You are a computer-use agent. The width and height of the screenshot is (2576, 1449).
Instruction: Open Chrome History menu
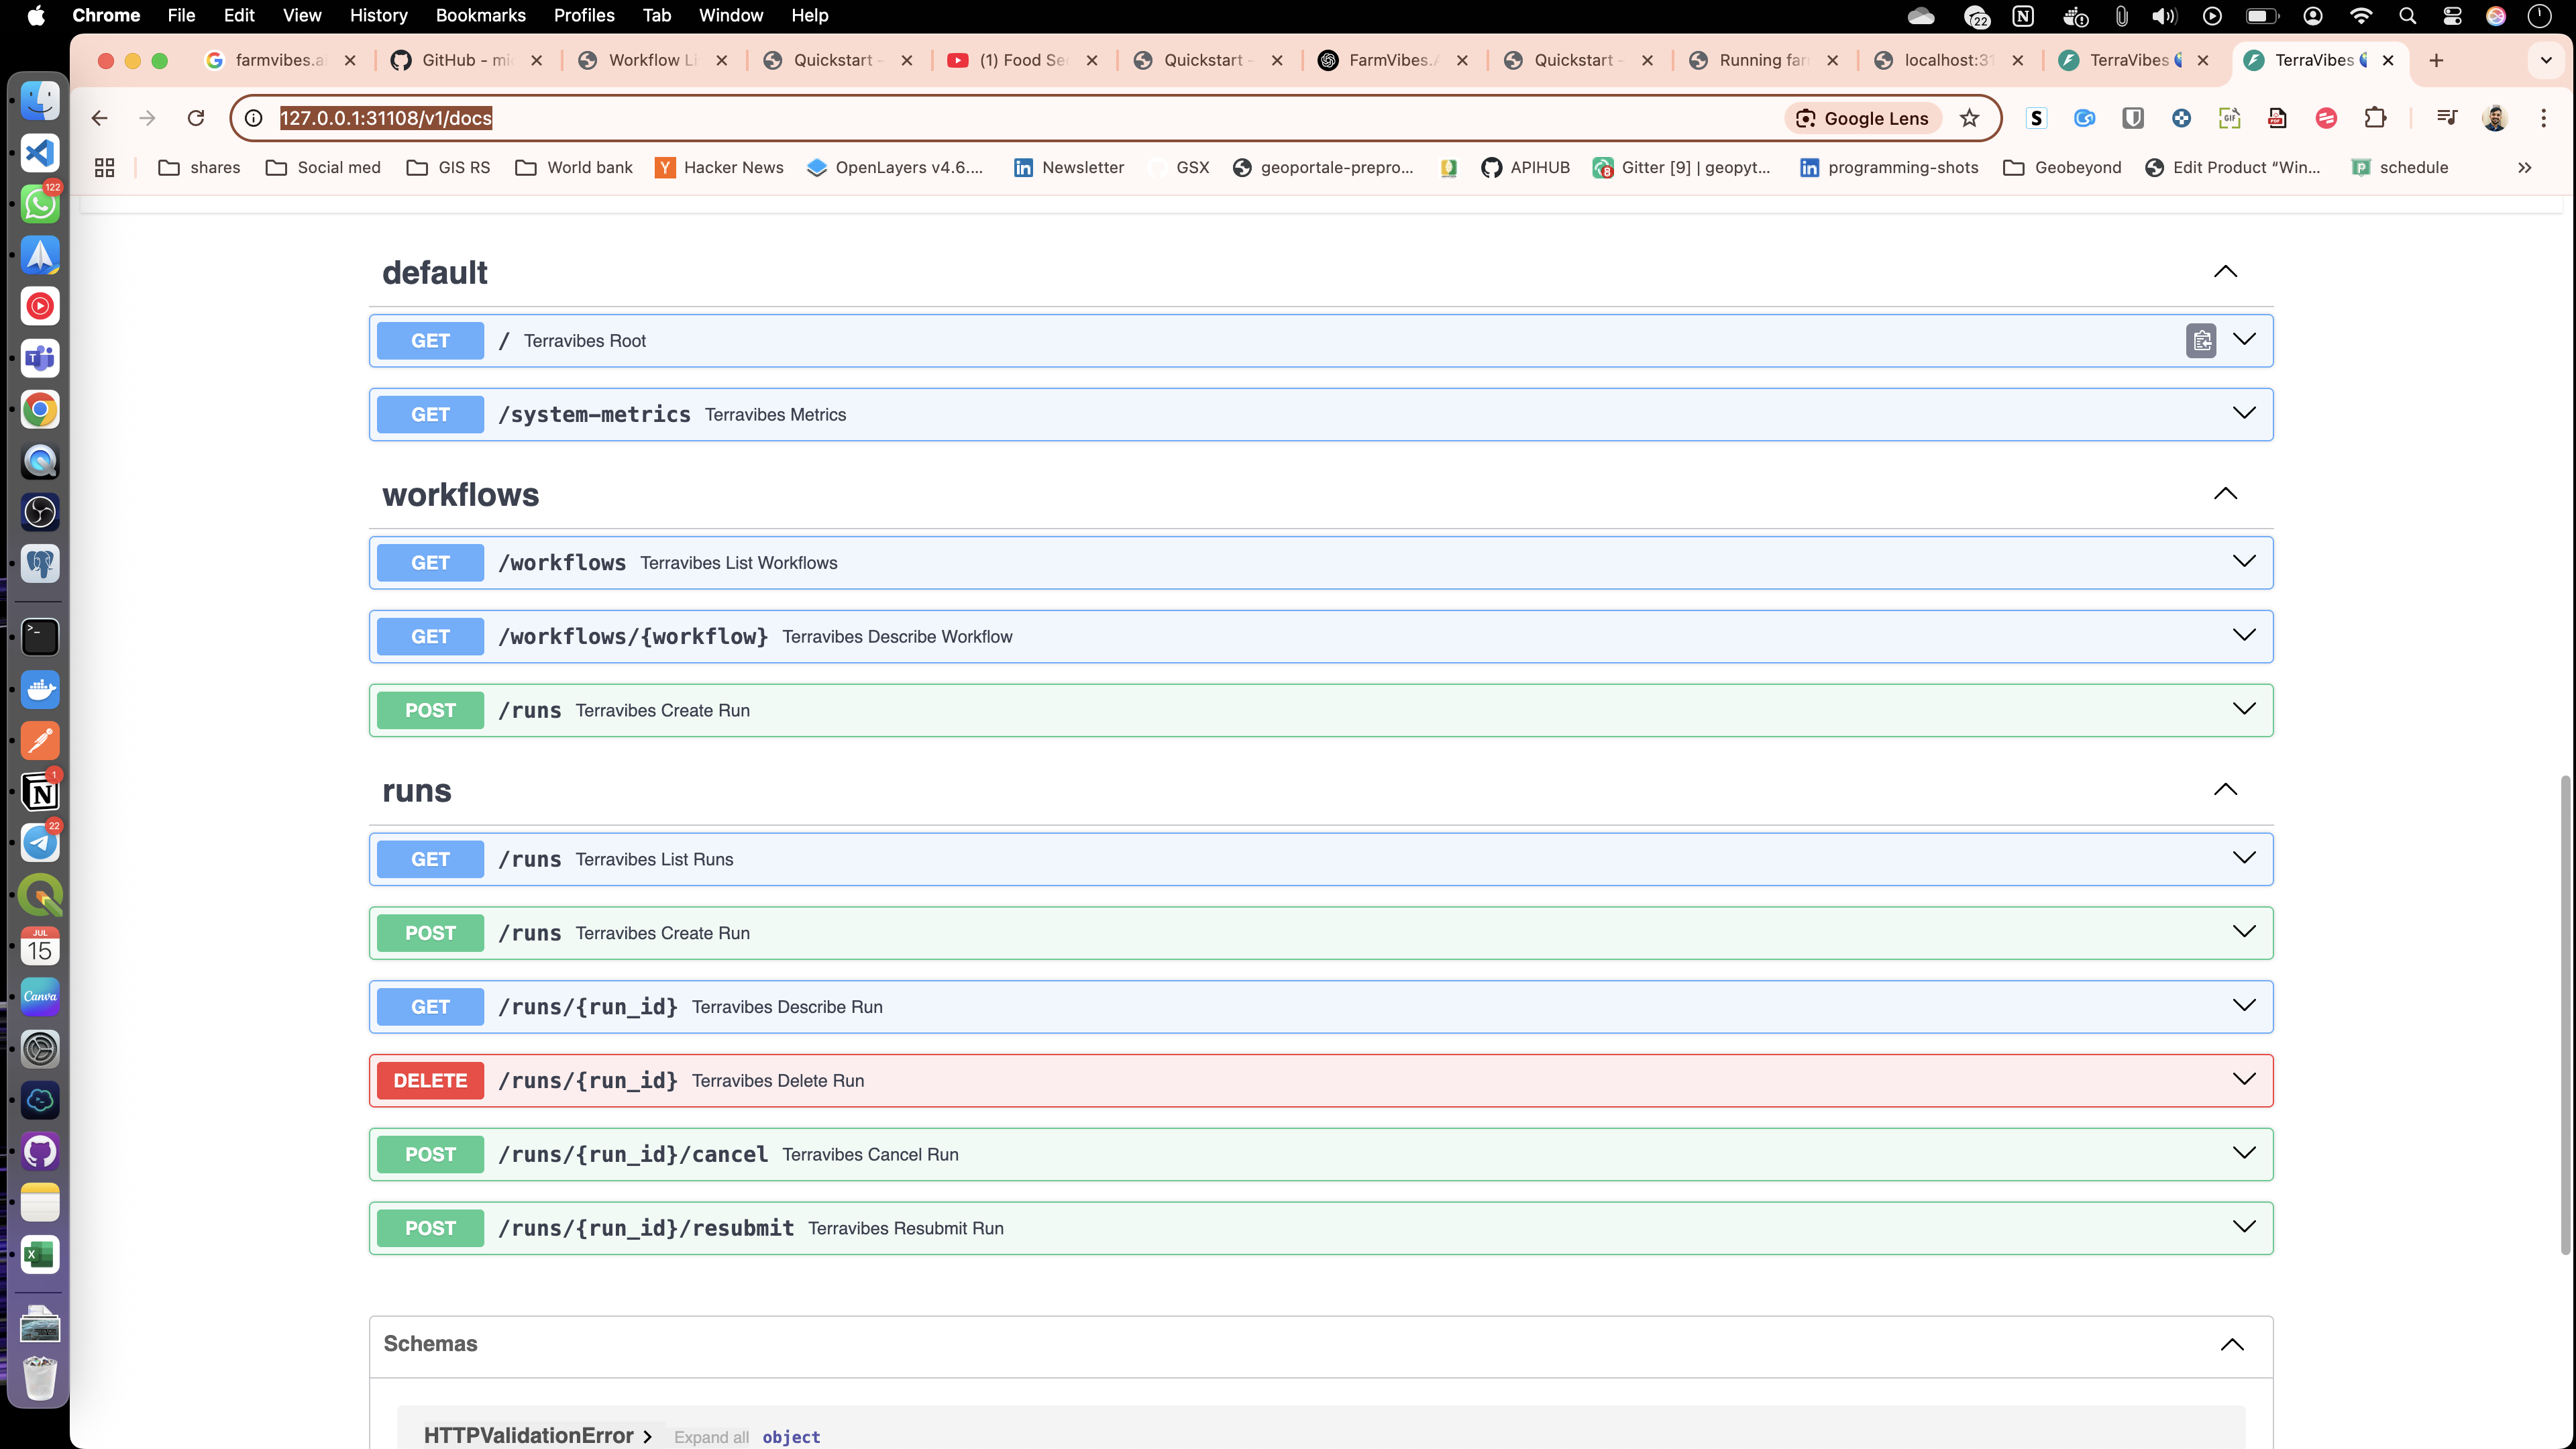click(378, 15)
